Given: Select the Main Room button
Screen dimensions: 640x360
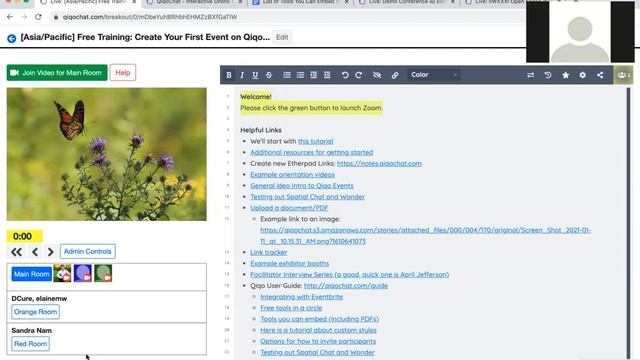Looking at the screenshot, I should [31, 274].
